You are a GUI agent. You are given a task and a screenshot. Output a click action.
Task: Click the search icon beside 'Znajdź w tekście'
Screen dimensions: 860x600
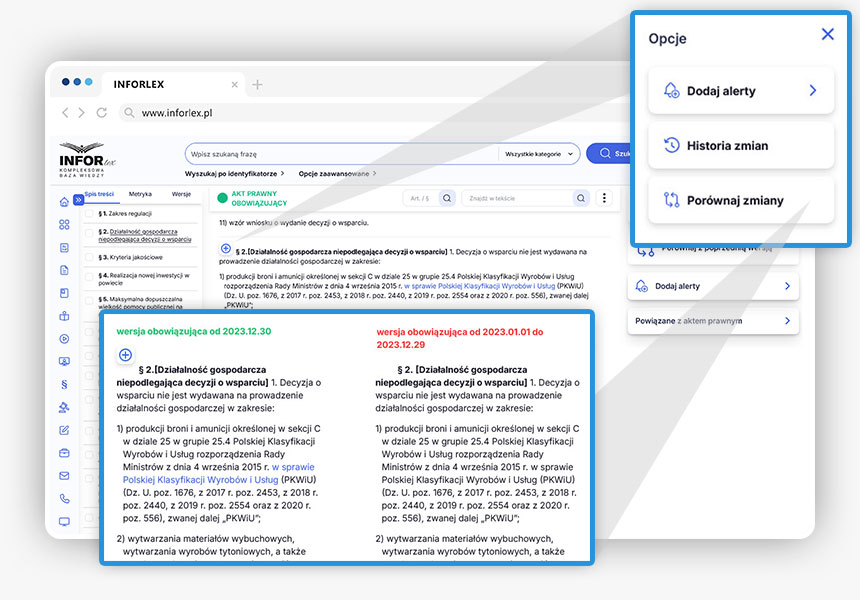tap(581, 198)
